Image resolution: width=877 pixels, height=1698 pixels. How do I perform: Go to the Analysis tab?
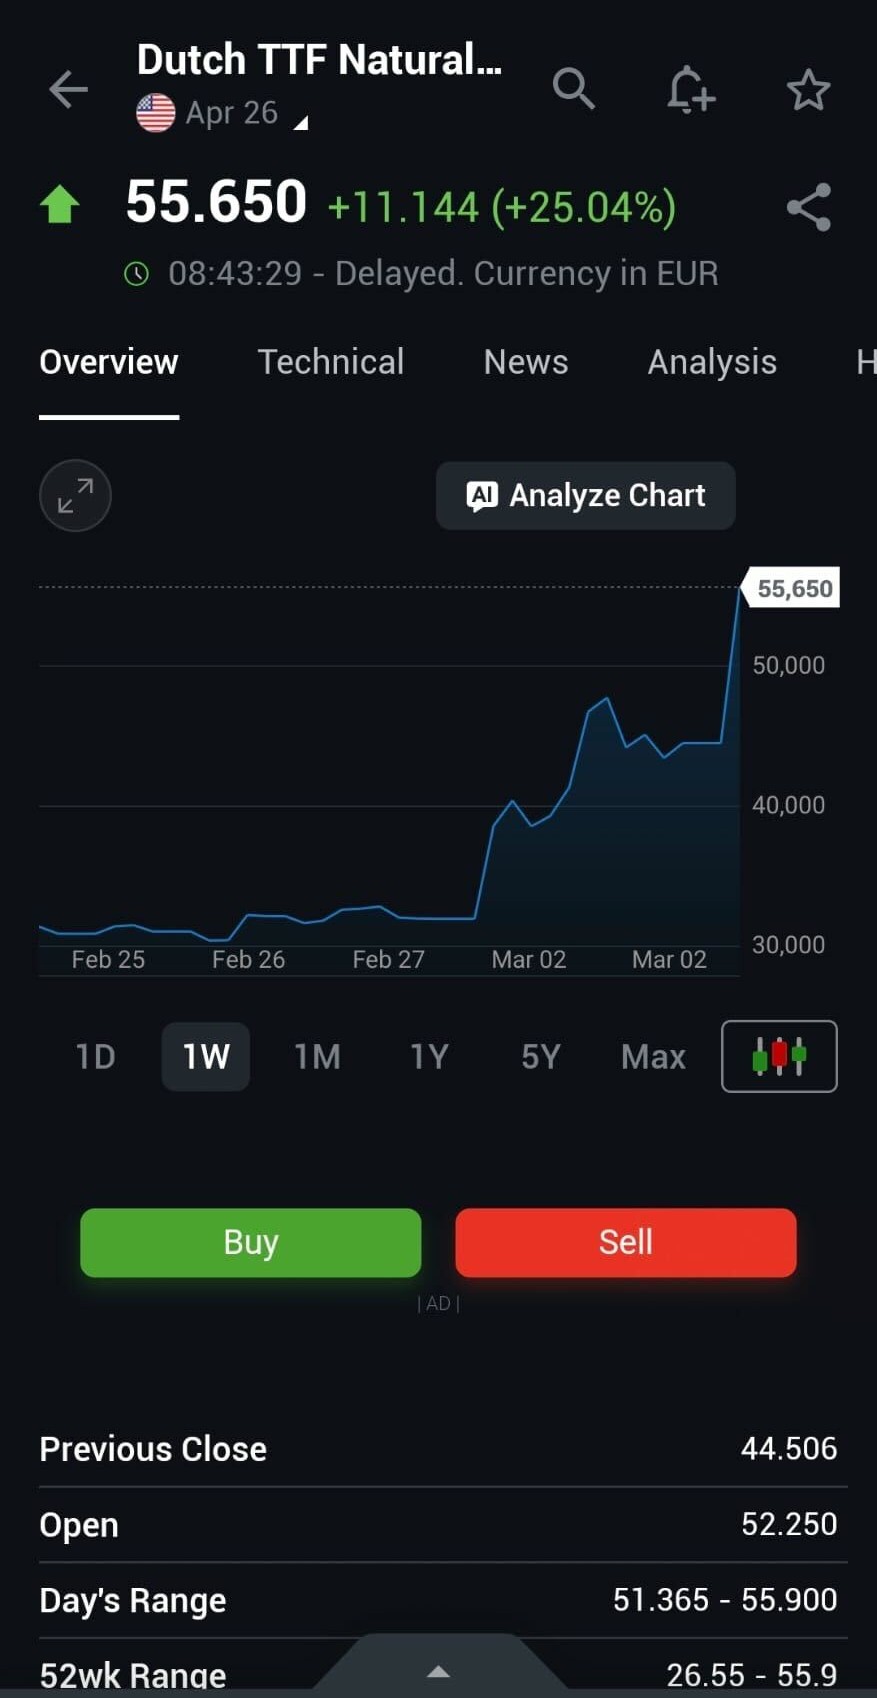[712, 362]
